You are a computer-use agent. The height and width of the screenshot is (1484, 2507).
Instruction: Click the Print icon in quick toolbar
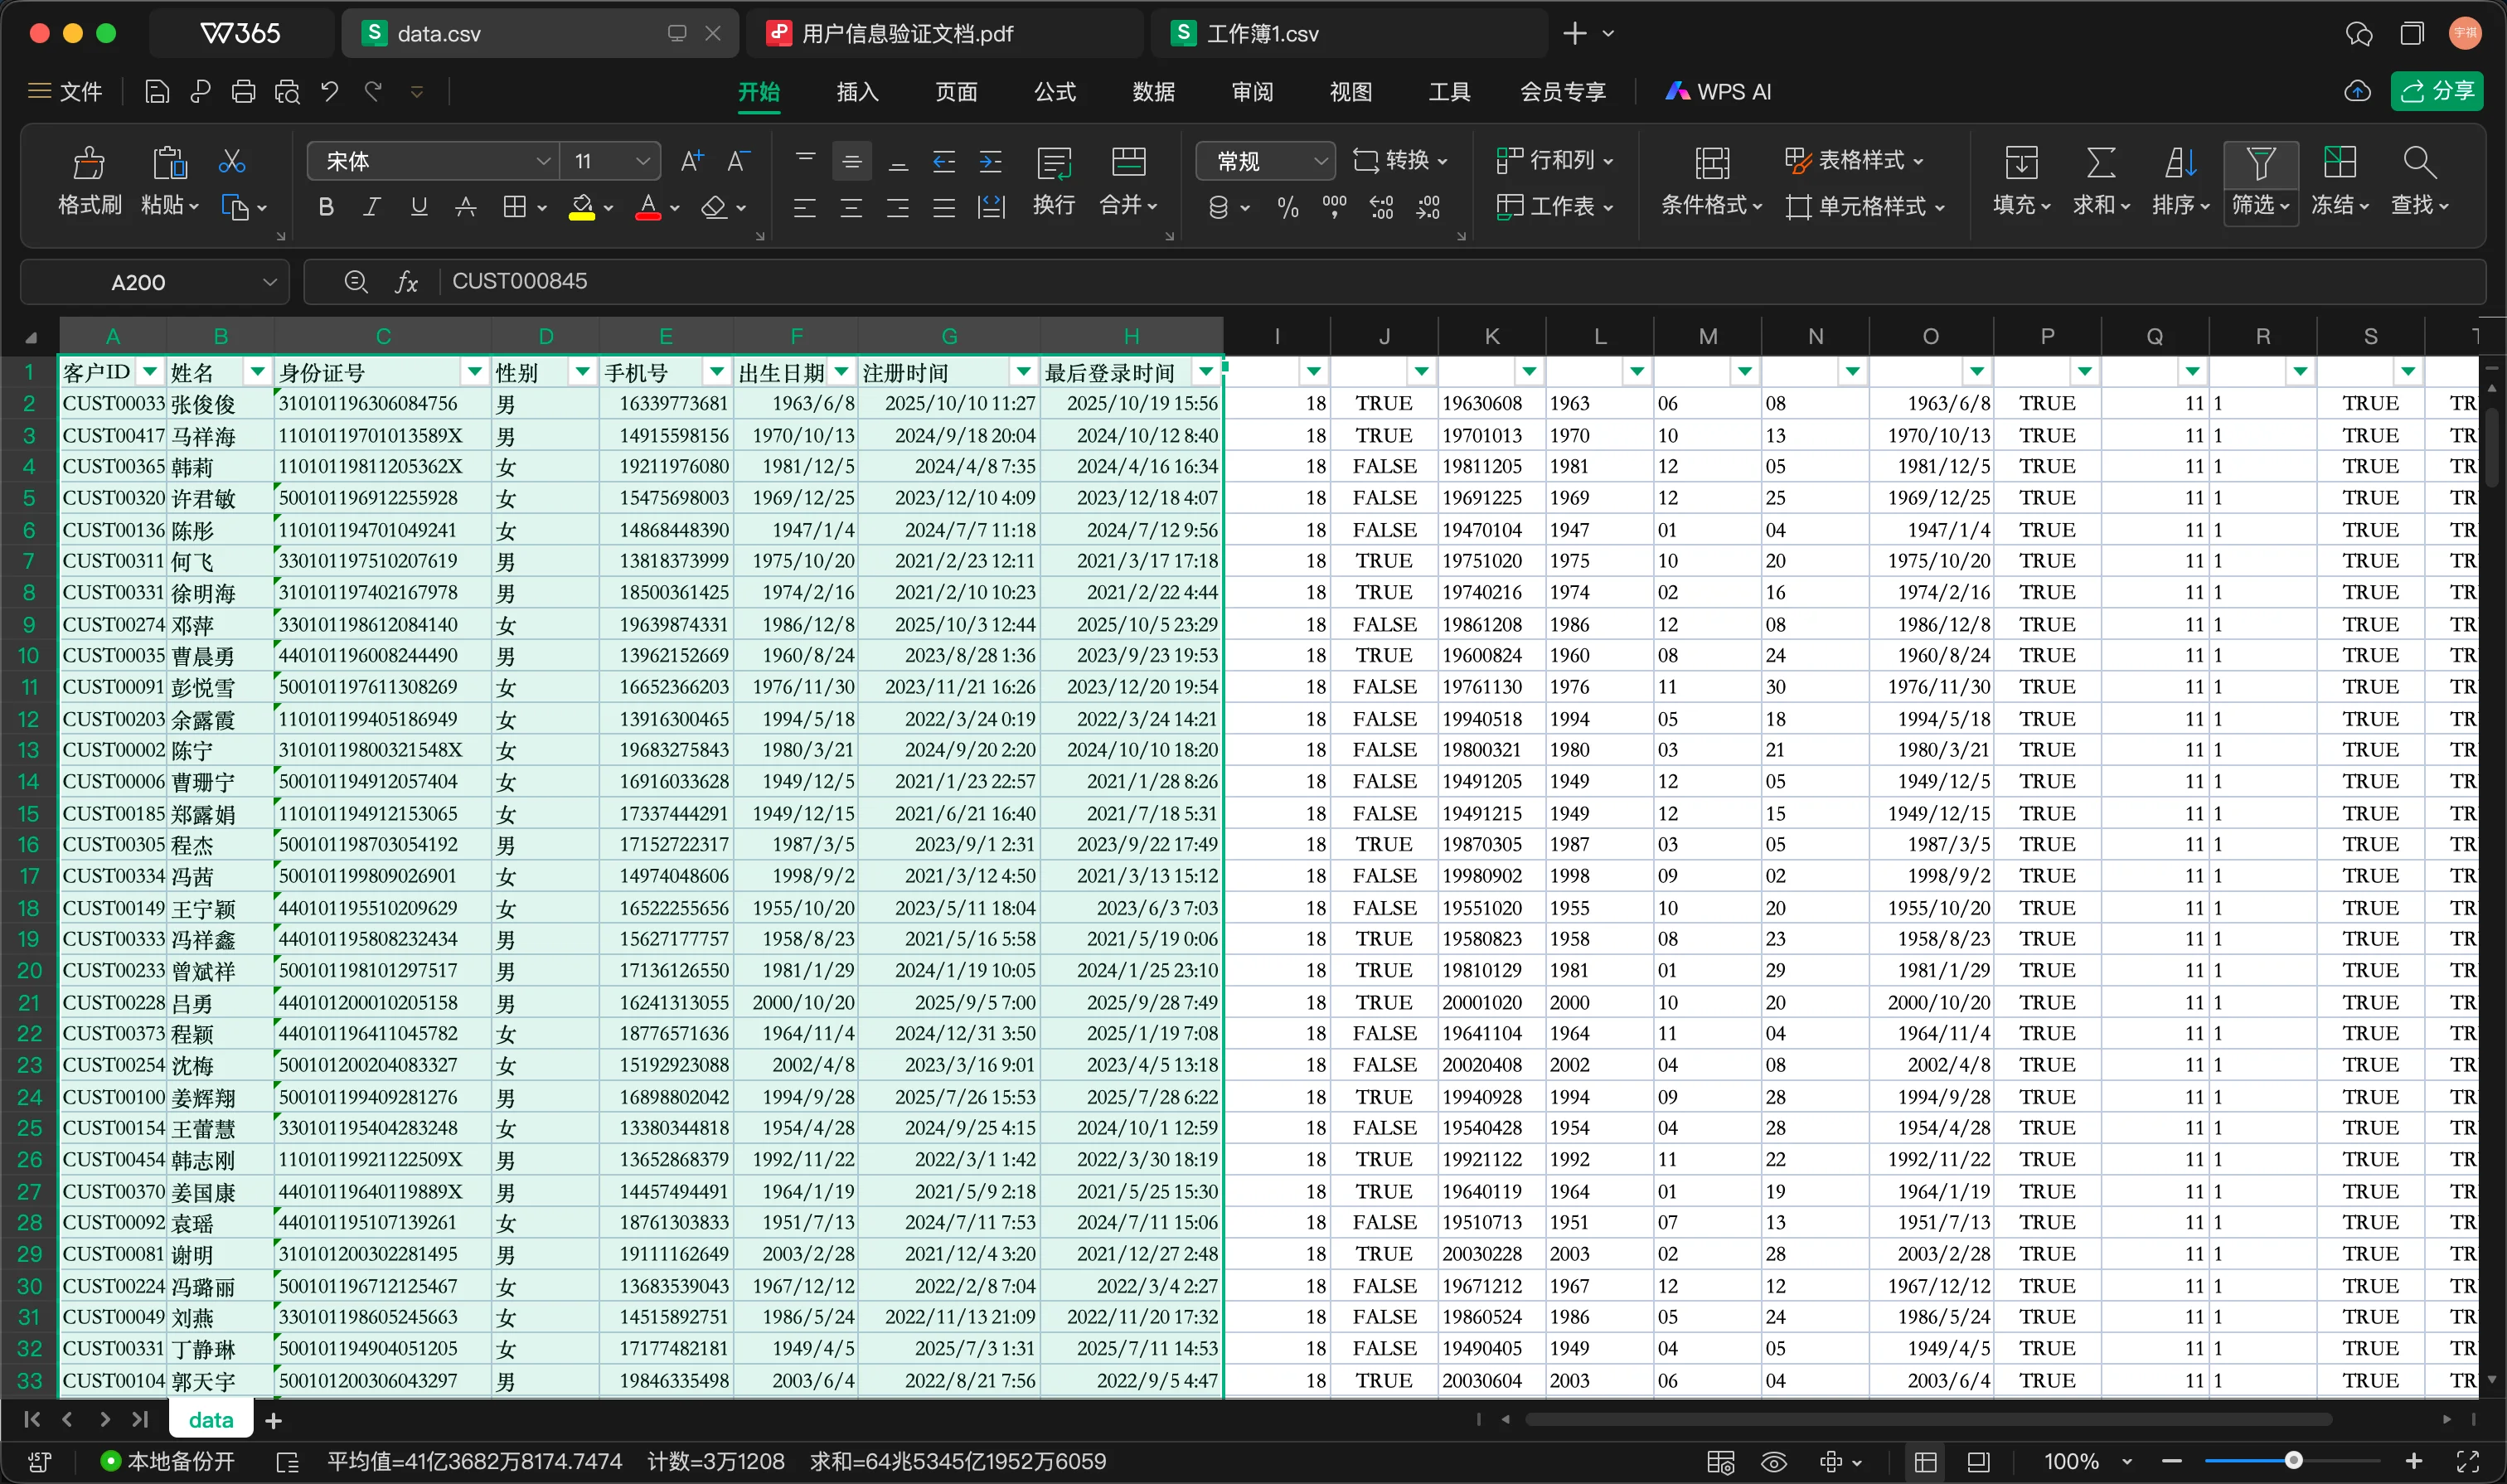(243, 92)
